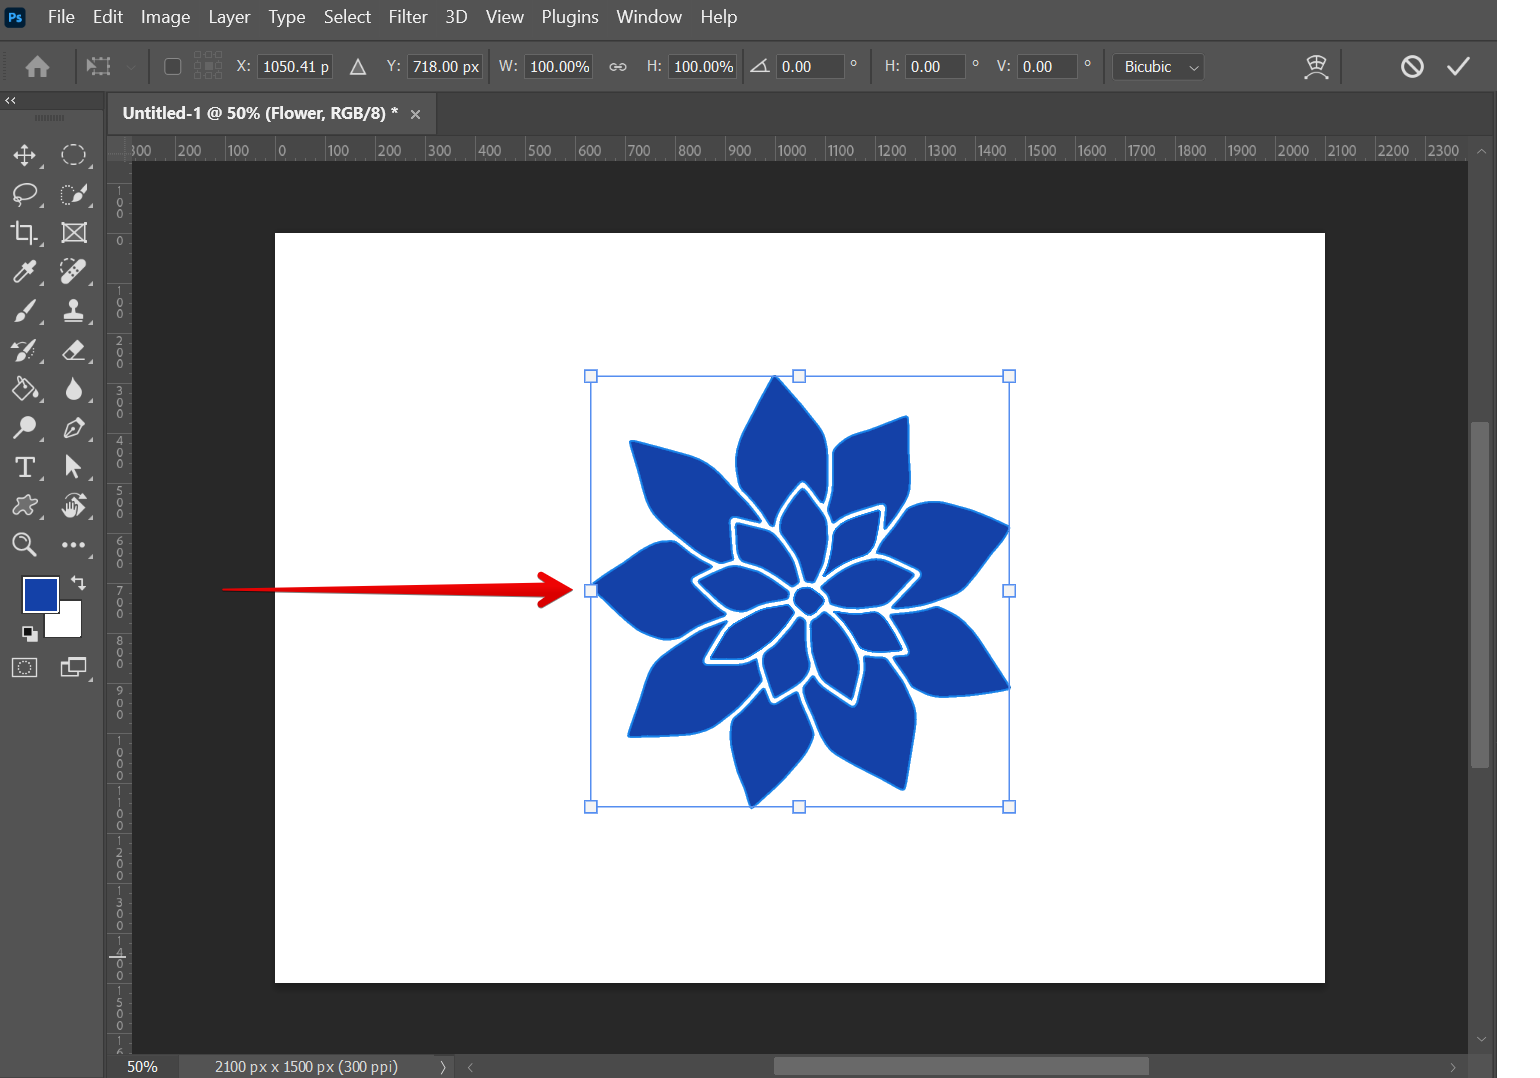1540x1078 pixels.
Task: Select the Lasso tool
Action: tap(24, 194)
